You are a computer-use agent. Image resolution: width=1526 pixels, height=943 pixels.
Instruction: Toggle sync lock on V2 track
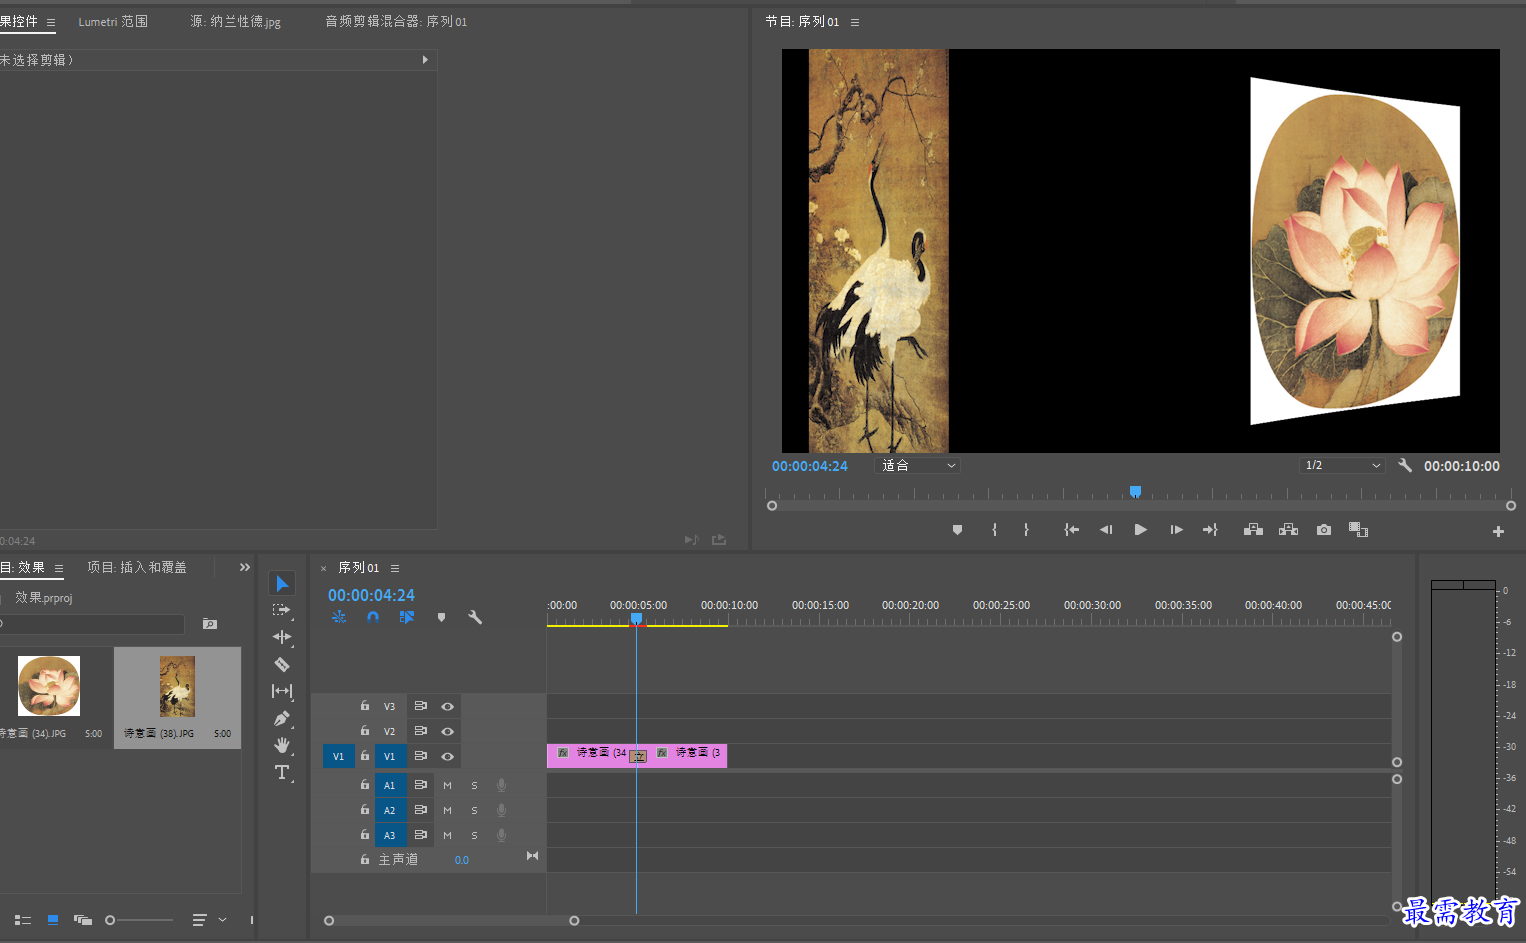pyautogui.click(x=421, y=731)
